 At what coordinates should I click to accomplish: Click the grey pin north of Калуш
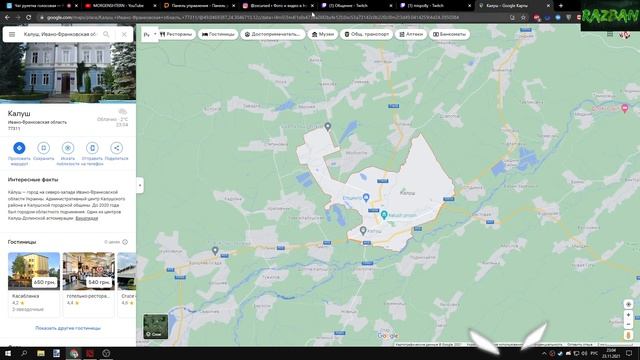327,127
